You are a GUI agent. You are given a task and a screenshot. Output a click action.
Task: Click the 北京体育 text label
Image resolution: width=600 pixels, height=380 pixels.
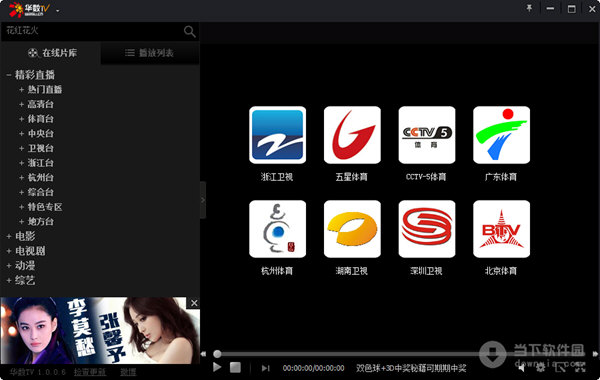pos(501,271)
